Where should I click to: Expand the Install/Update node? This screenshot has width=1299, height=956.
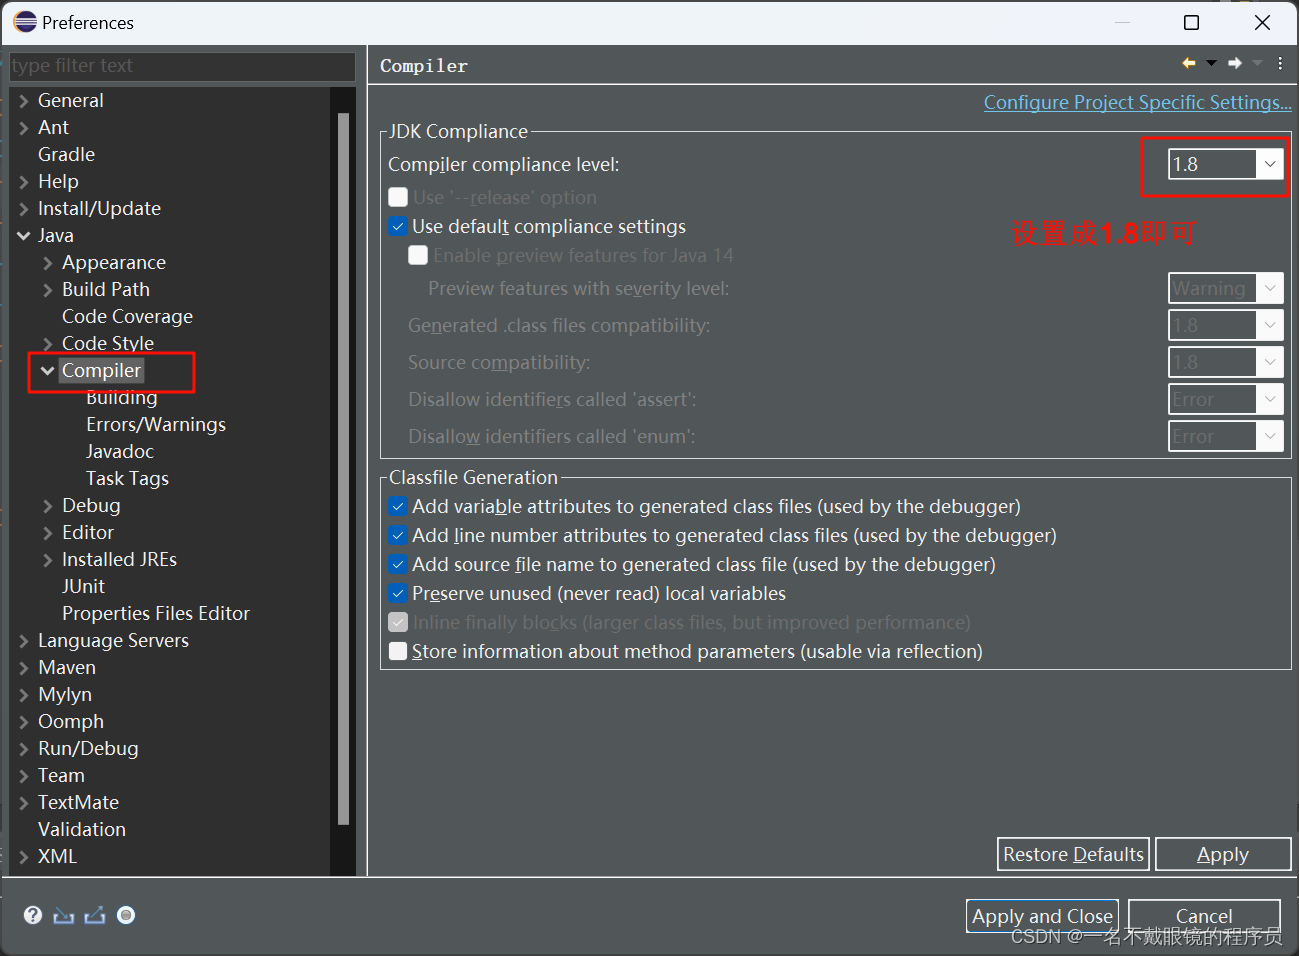tap(24, 208)
